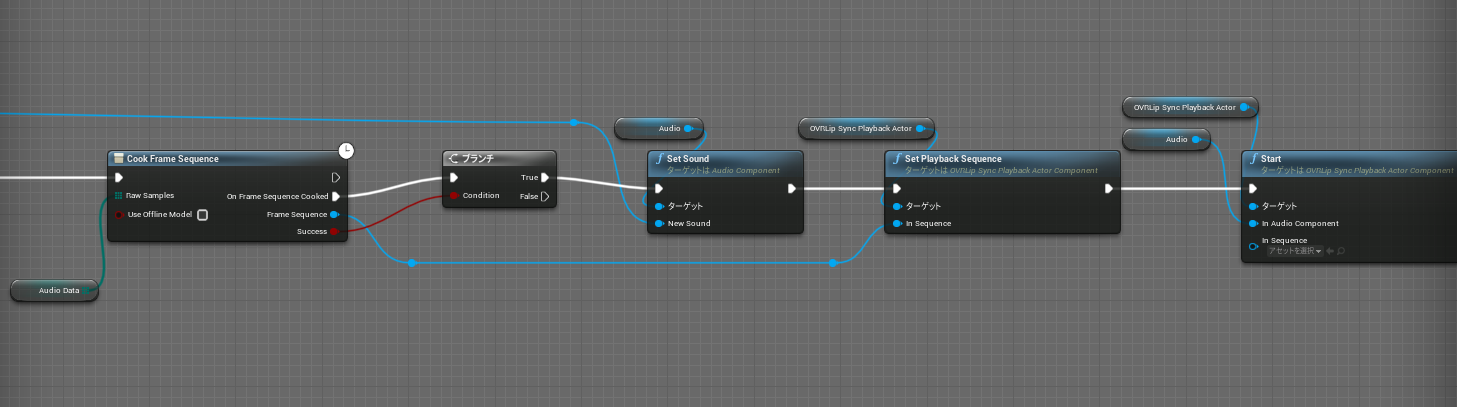Click output pin of OVRLip node above Start
Screen dimensions: 1457x407
pyautogui.click(x=1245, y=107)
